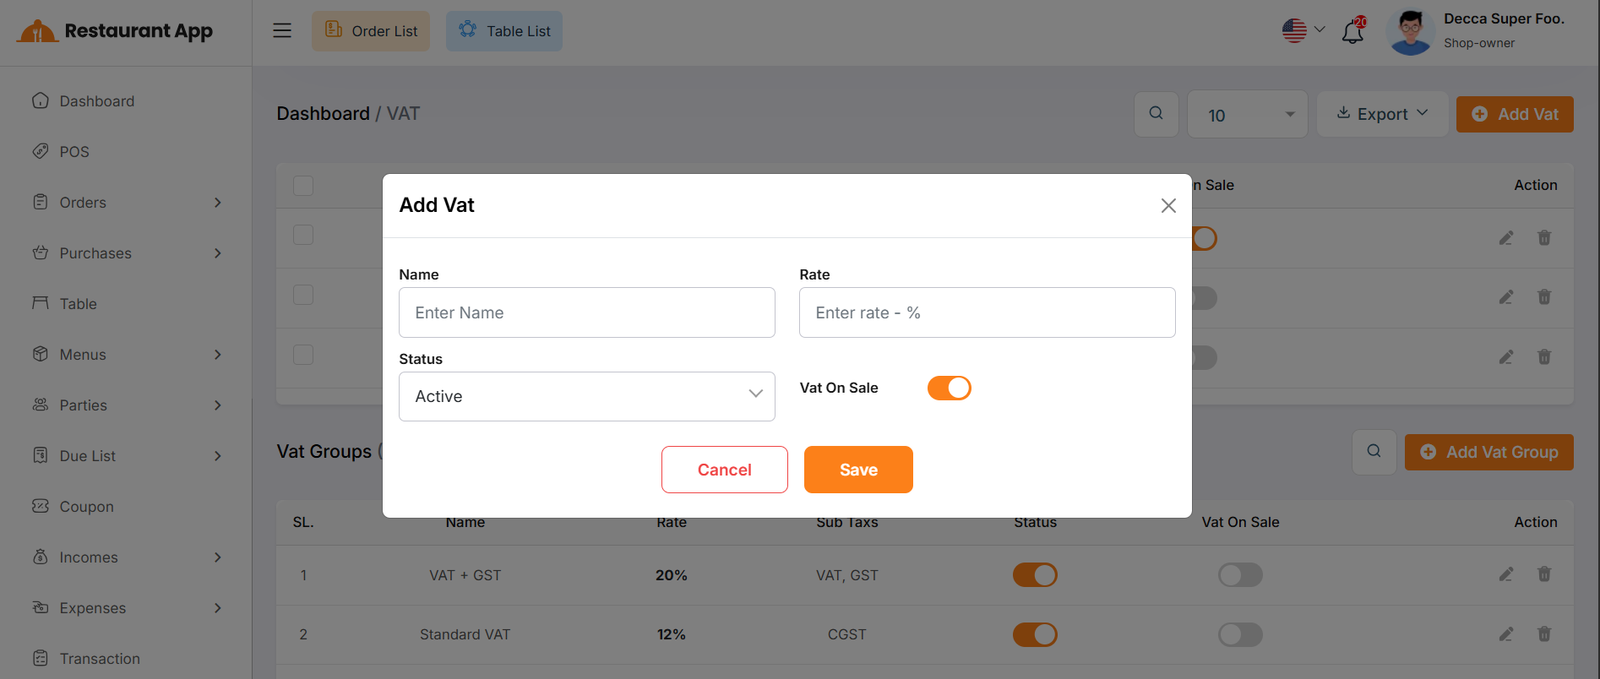Toggle Status switch for VAT + GST
This screenshot has height=679, width=1600.
(x=1035, y=575)
